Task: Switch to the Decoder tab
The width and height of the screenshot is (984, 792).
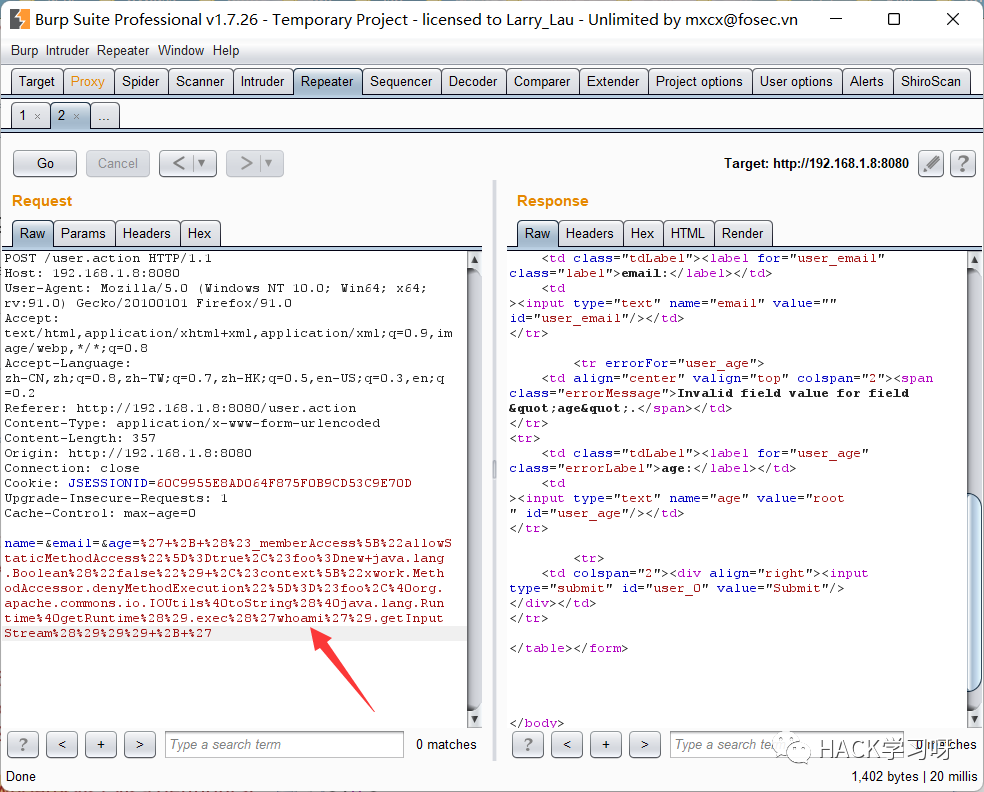Action: [473, 82]
